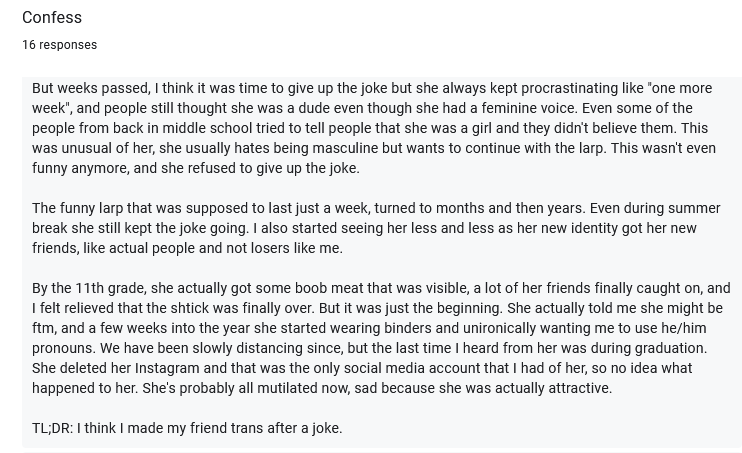Image resolution: width=742 pixels, height=453 pixels.
Task: Click the words "feminine voice" in the response
Action: [x=529, y=108]
